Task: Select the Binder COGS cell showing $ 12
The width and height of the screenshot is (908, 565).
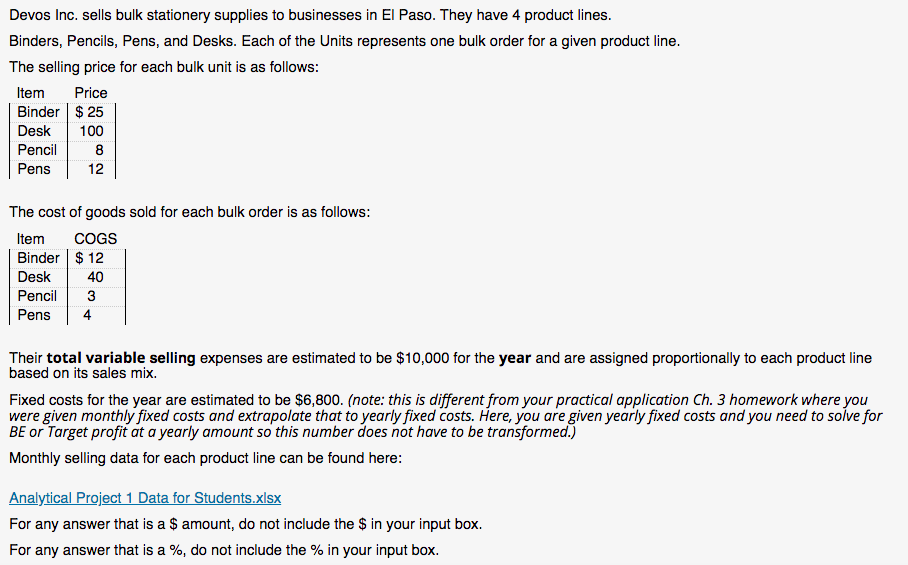Action: (90, 258)
